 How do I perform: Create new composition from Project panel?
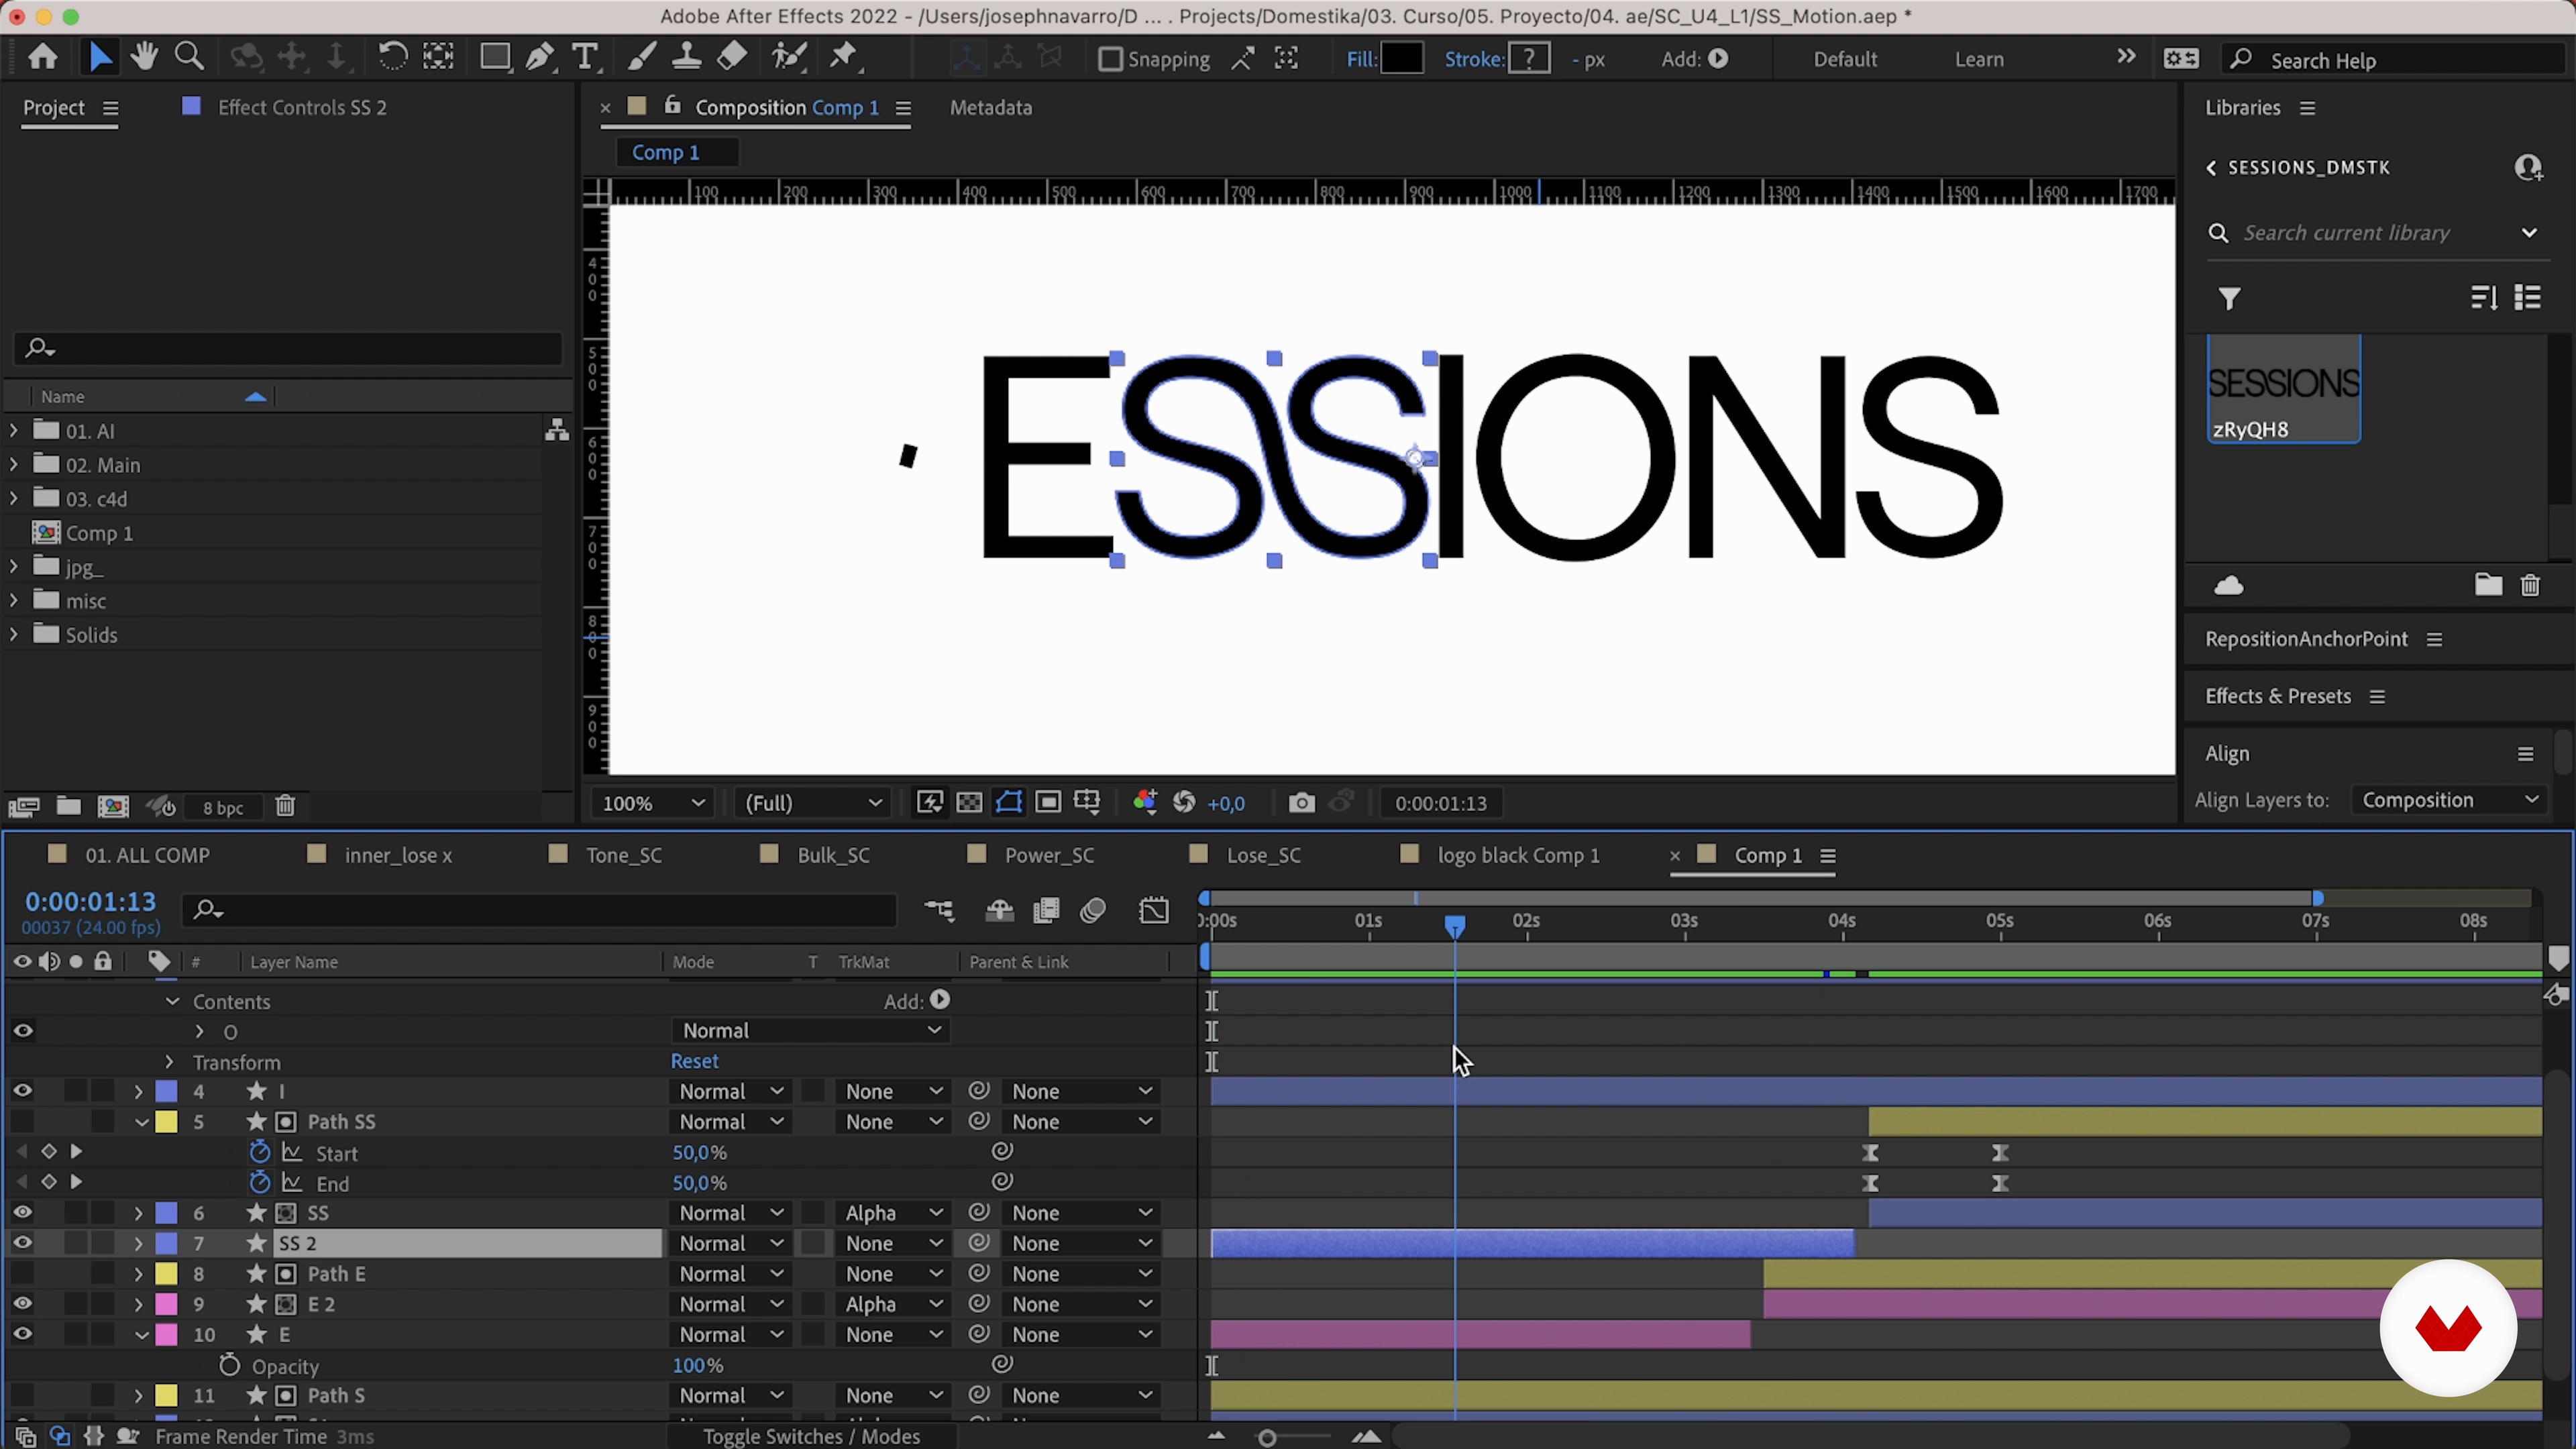point(113,806)
